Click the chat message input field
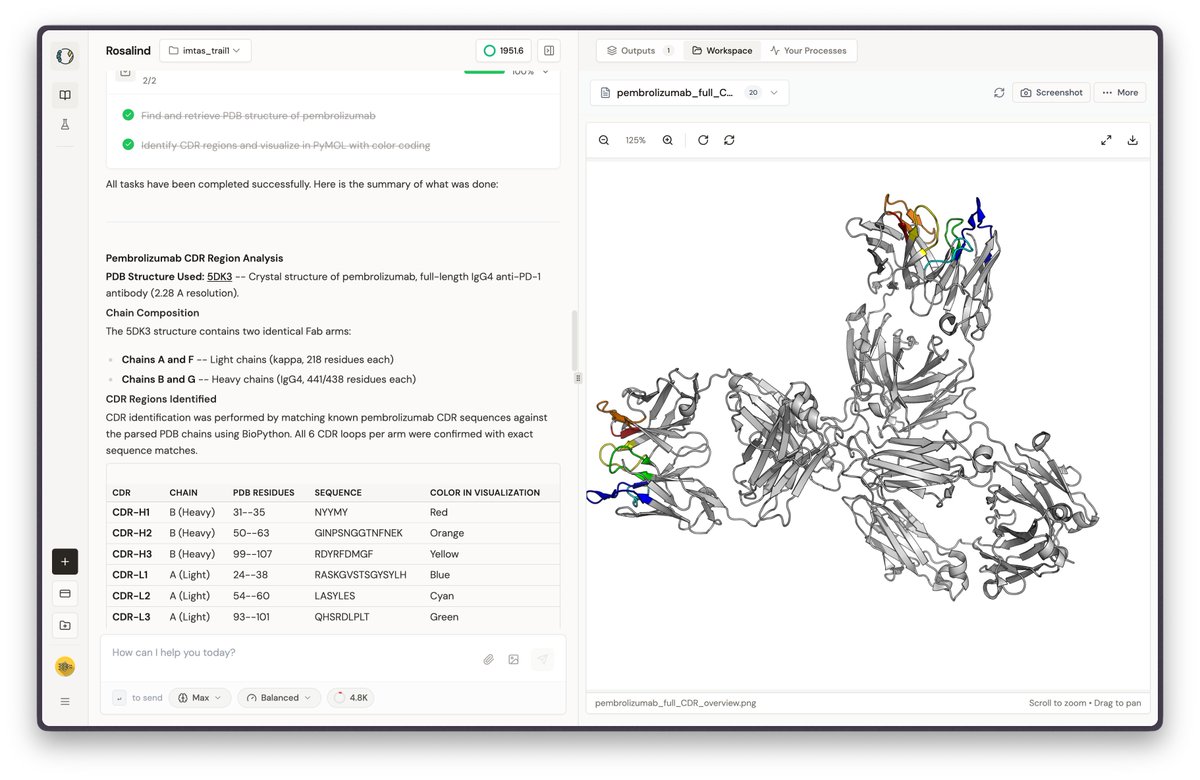This screenshot has width=1200, height=780. coord(290,652)
